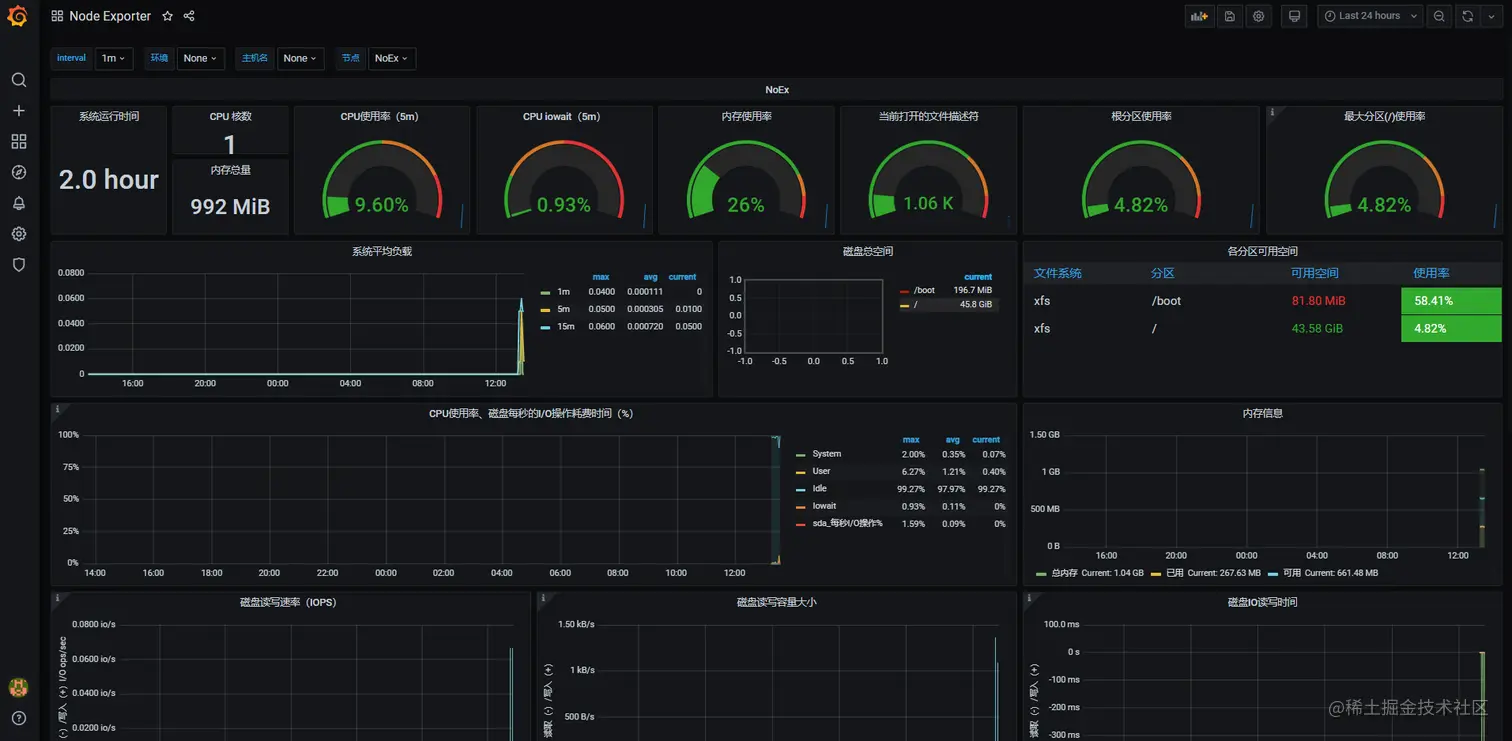Open the 系统平均负载 panel title menu
This screenshot has width=1512, height=741.
click(x=382, y=251)
